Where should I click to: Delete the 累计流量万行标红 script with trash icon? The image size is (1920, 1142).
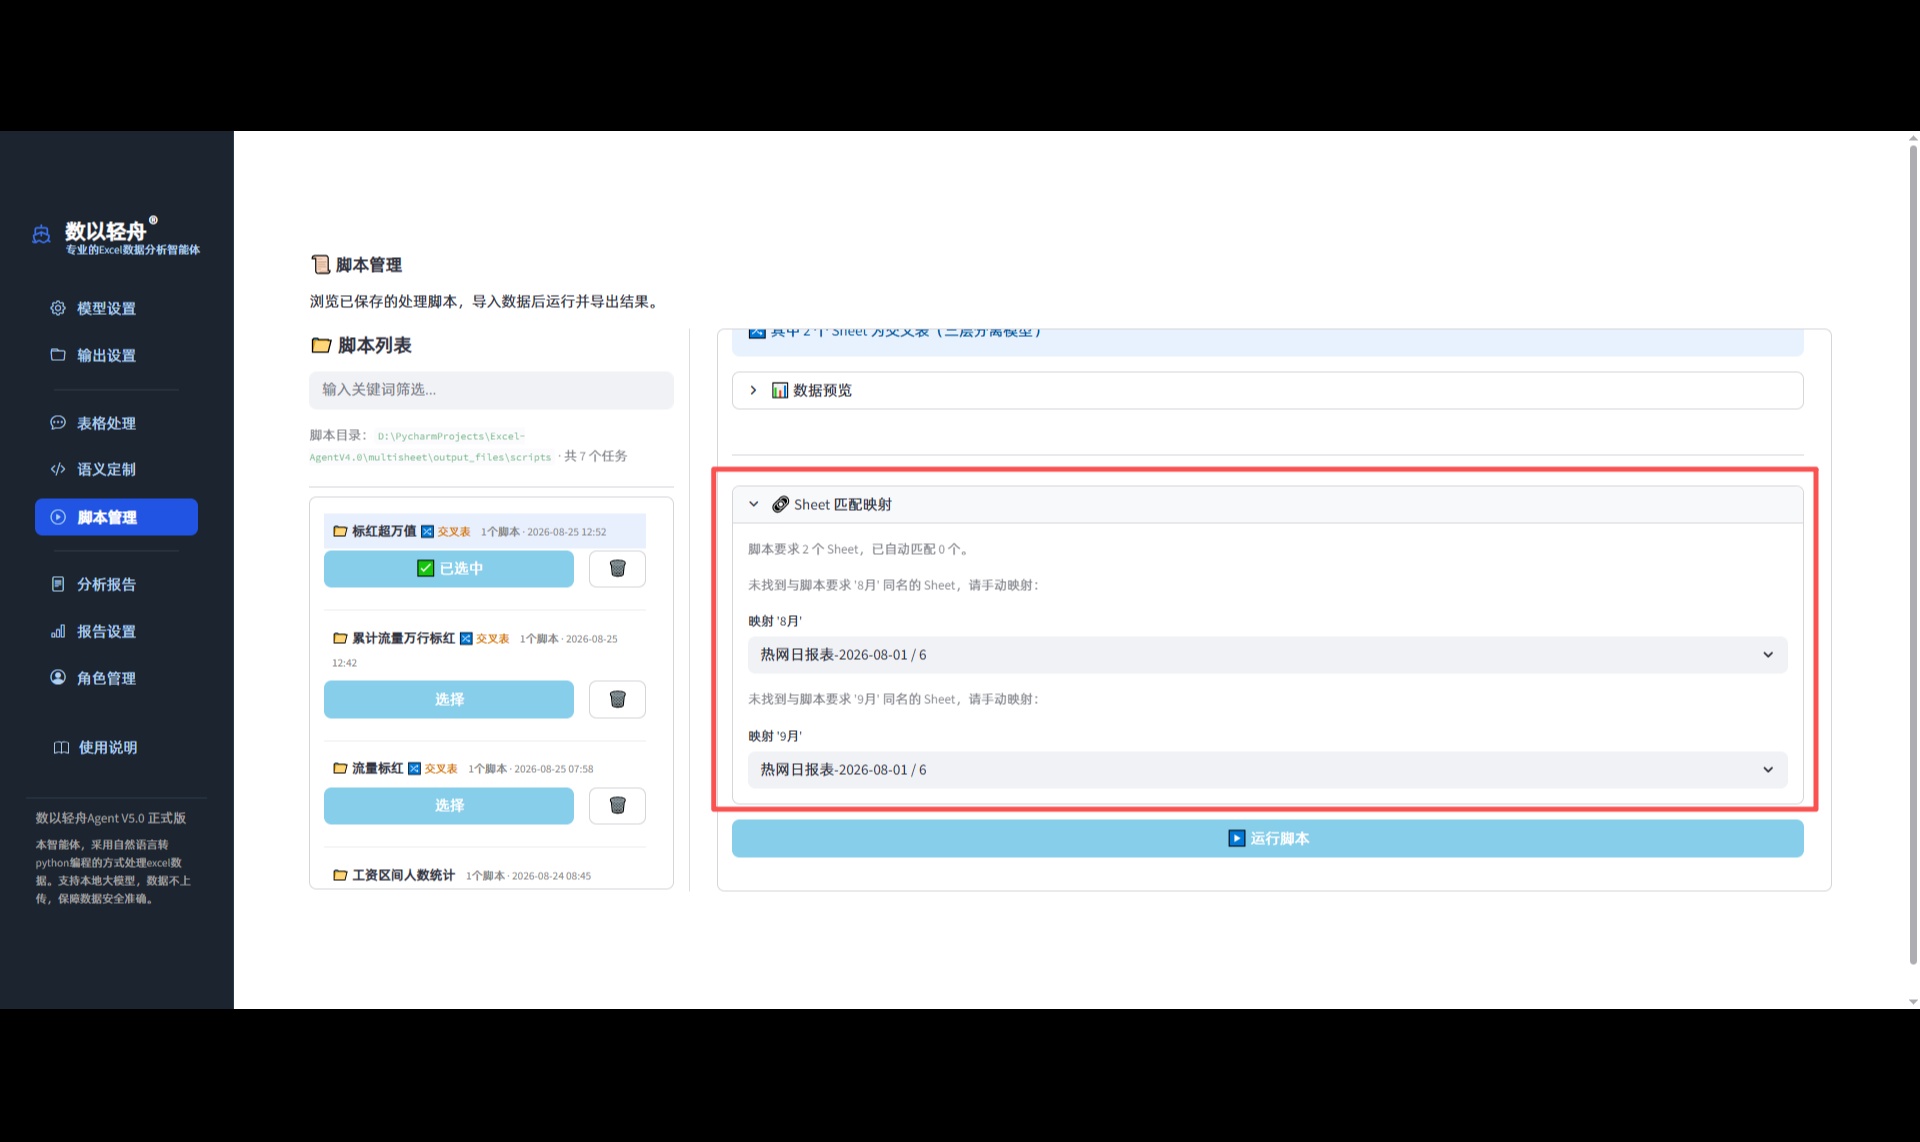(x=617, y=699)
